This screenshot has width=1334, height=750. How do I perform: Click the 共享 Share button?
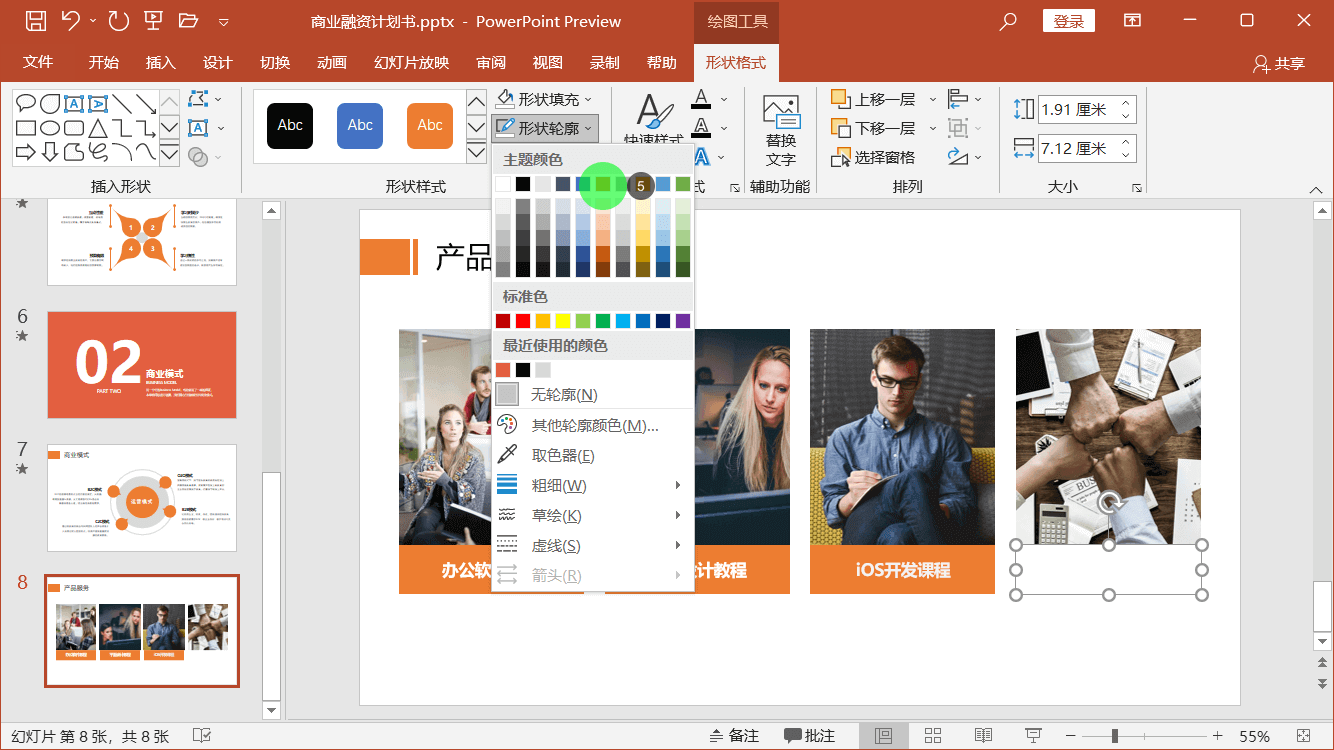(1279, 63)
